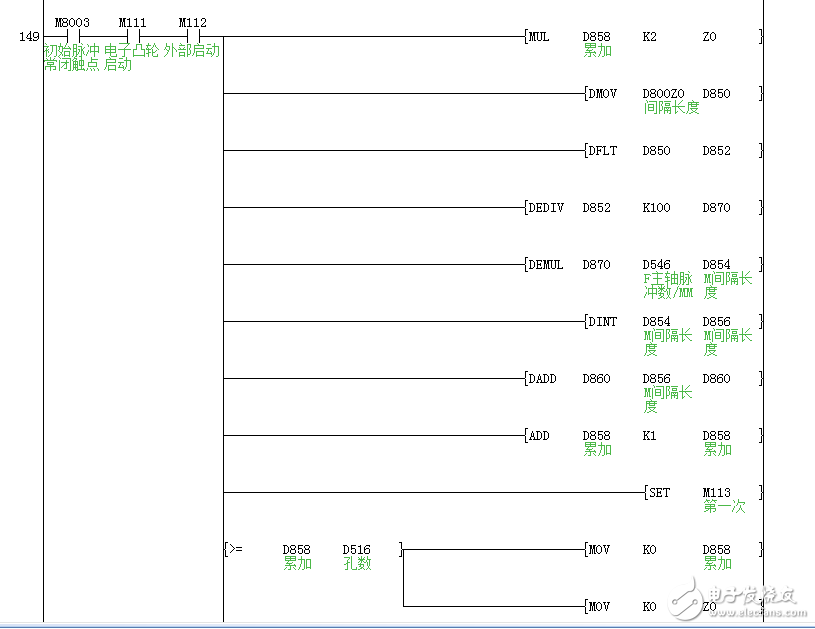Select the DADD instruction

[542, 378]
